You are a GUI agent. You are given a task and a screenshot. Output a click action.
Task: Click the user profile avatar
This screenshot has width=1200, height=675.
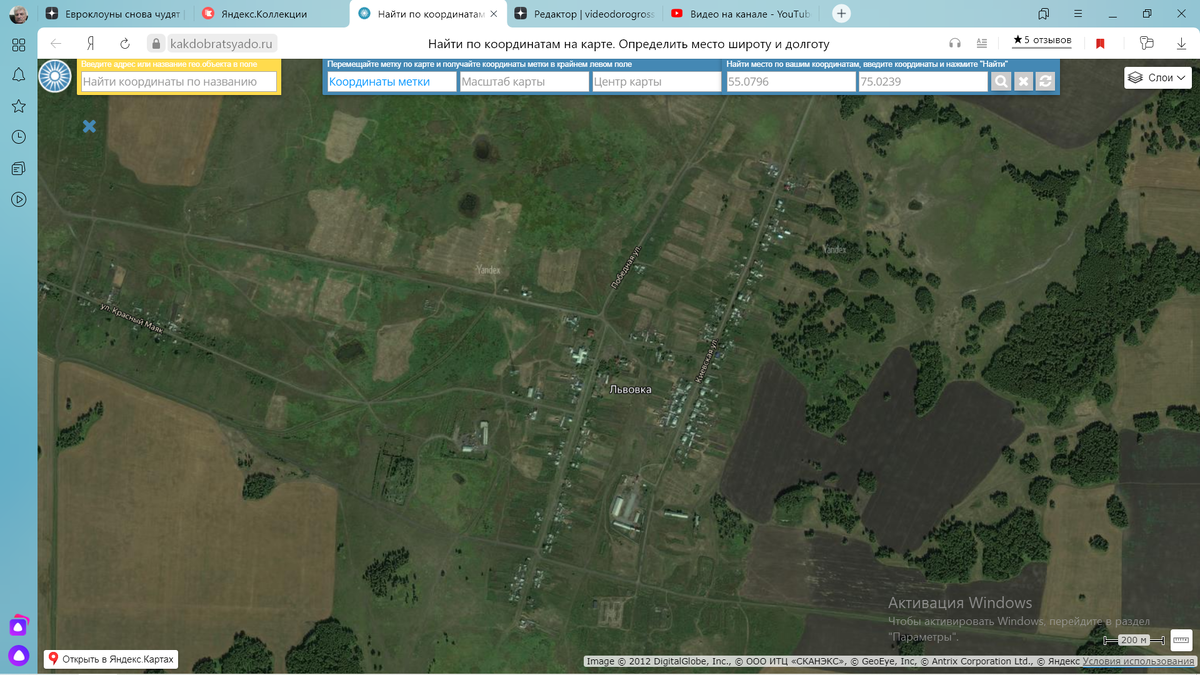tap(18, 14)
